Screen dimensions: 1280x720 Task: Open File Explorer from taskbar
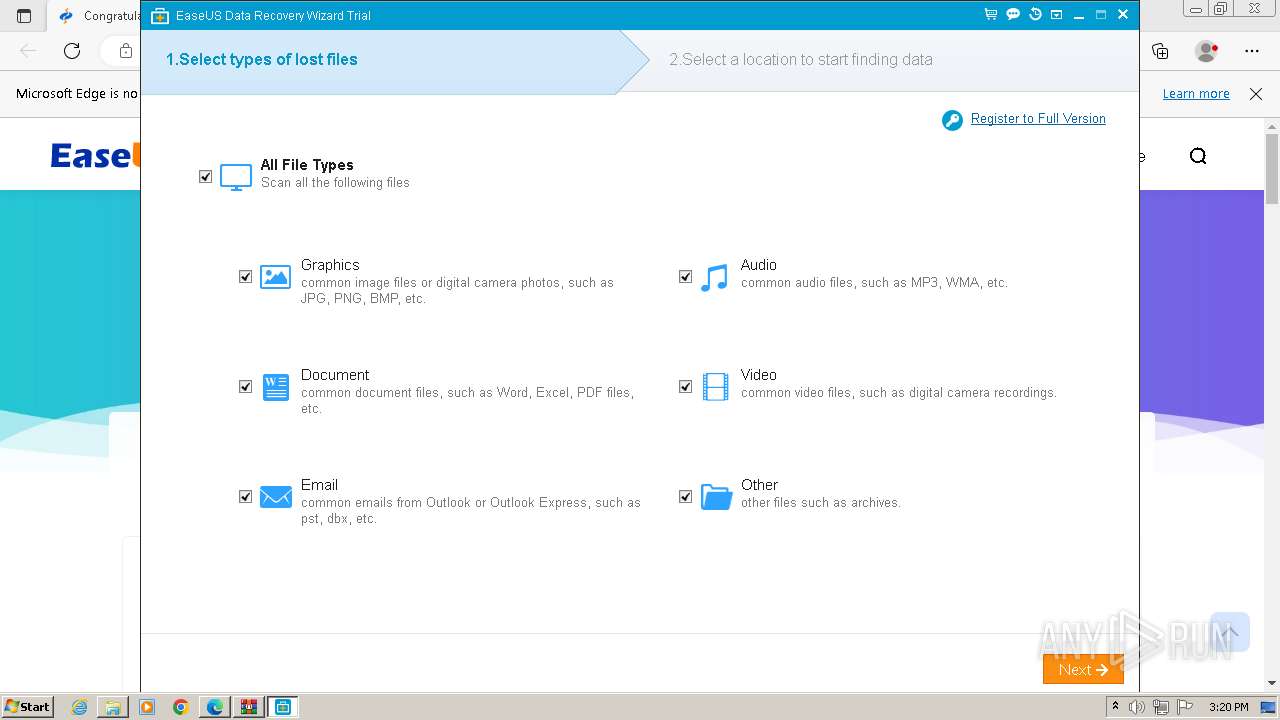(x=113, y=707)
